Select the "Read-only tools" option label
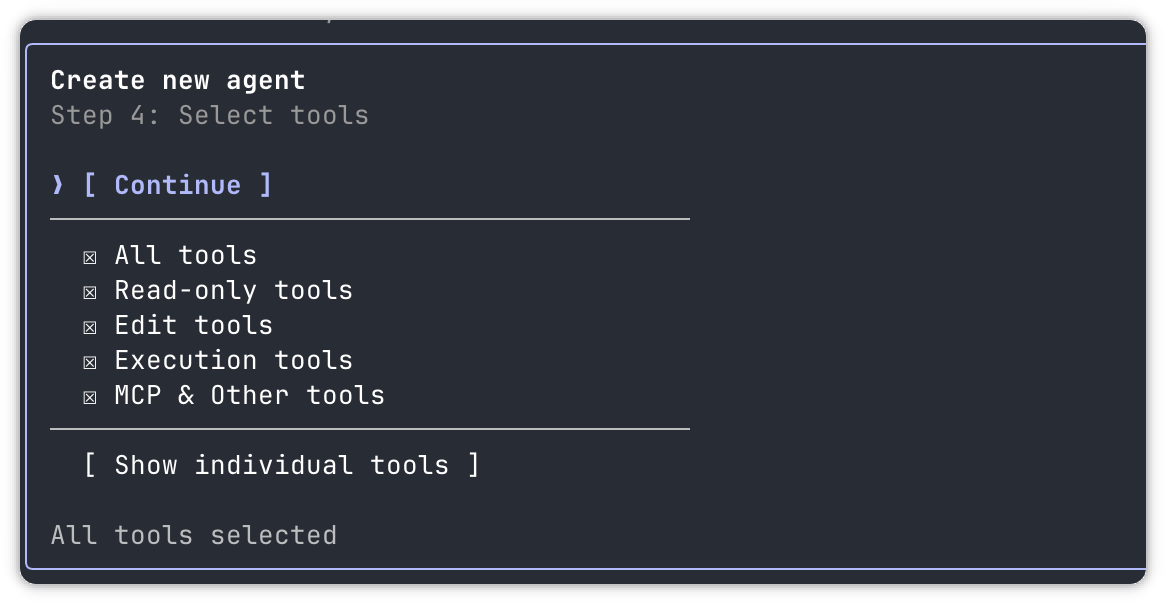This screenshot has height=604, width=1166. point(233,290)
